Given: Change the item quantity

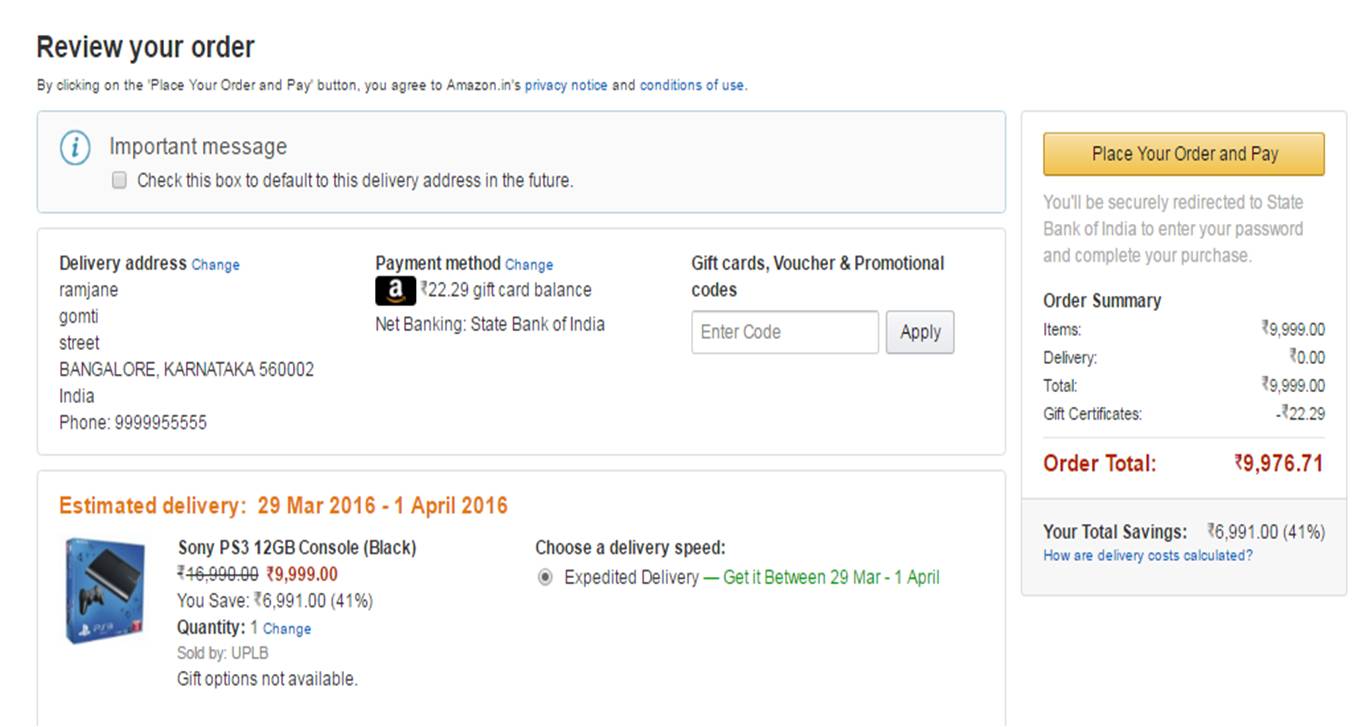Looking at the screenshot, I should point(287,629).
